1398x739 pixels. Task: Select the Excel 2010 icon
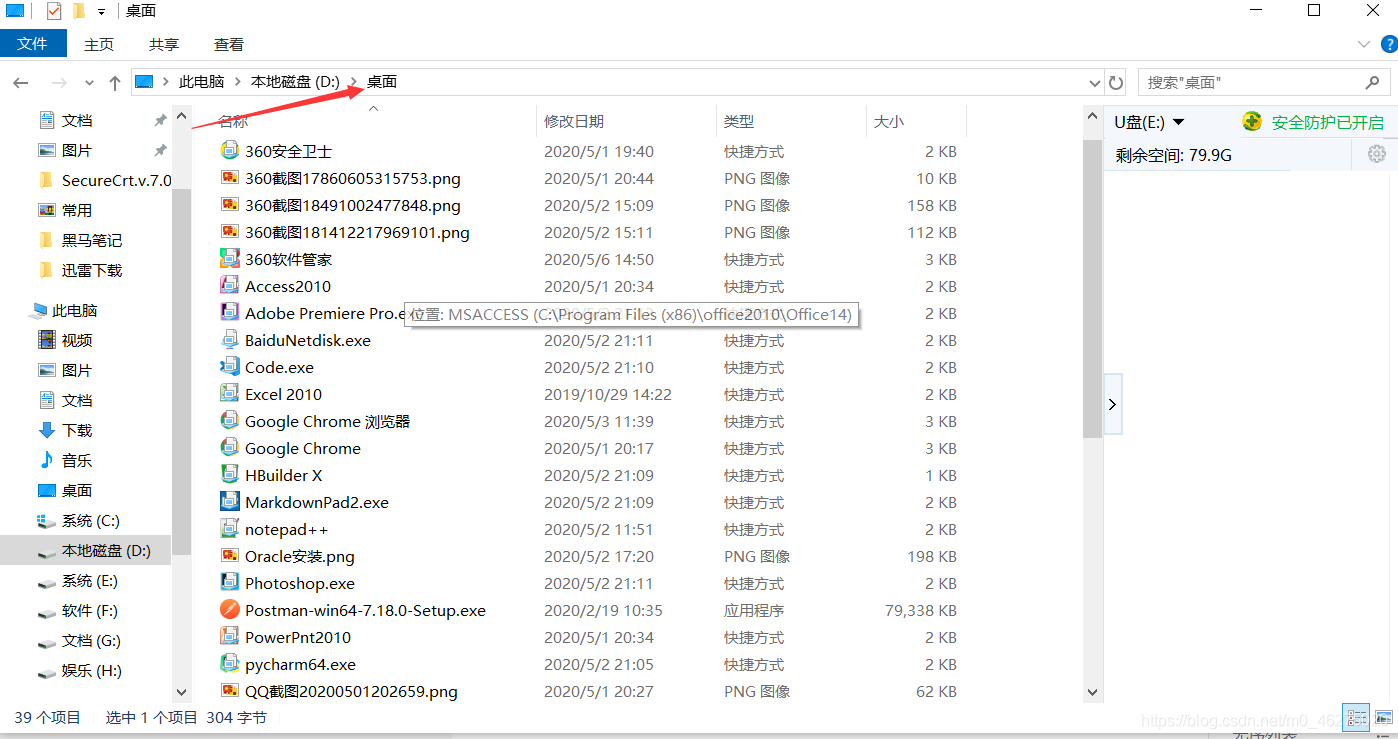[230, 394]
